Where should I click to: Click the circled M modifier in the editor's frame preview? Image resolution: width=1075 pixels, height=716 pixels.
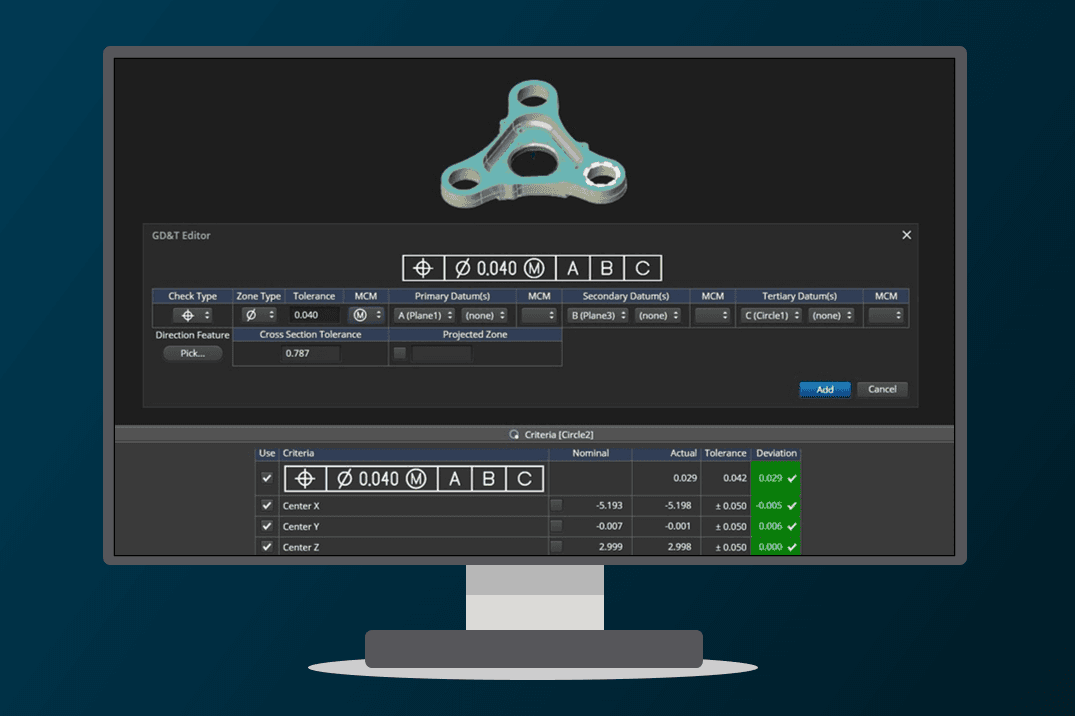point(535,268)
